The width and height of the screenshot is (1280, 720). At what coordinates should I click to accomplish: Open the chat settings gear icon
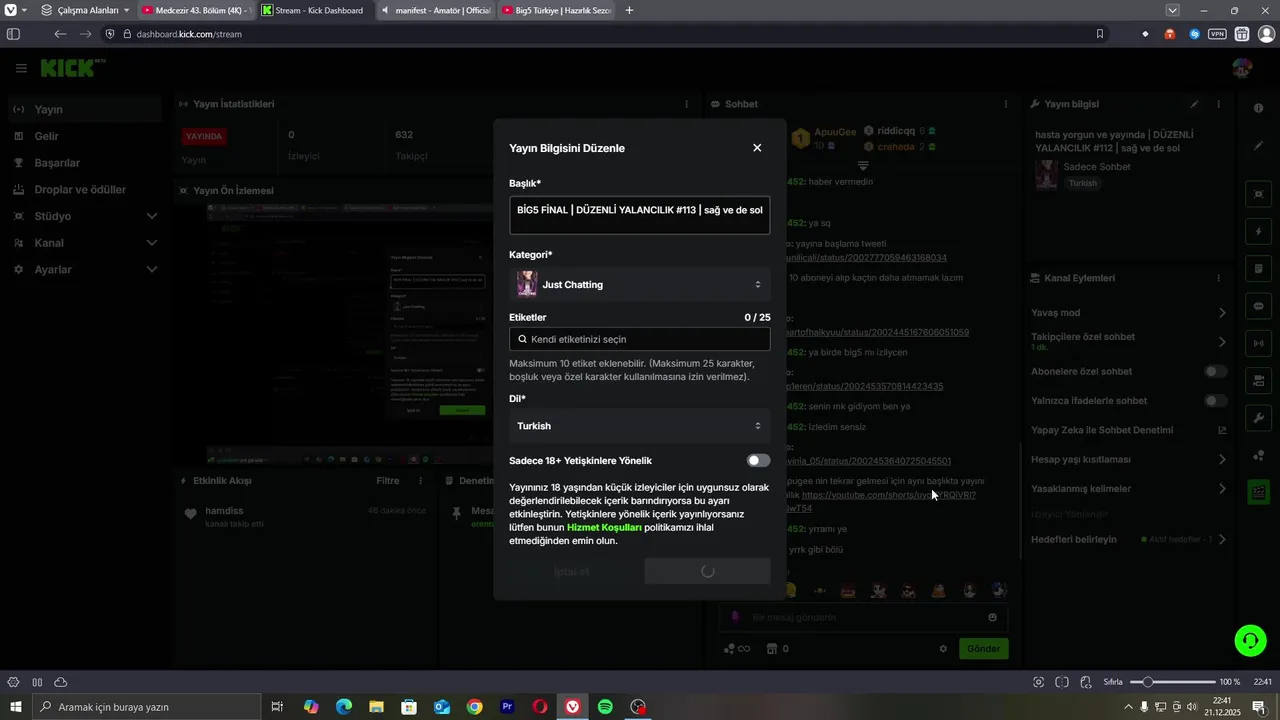(943, 649)
